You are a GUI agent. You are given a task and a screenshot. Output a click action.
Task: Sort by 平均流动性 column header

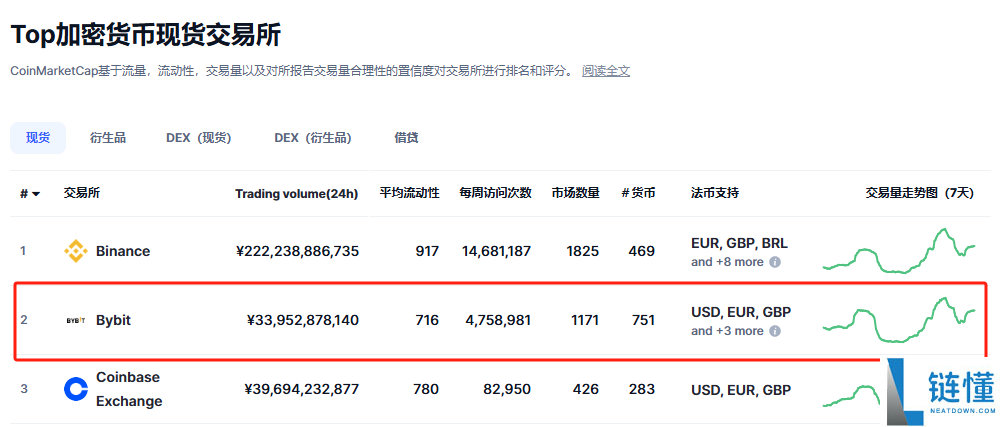[x=409, y=193]
